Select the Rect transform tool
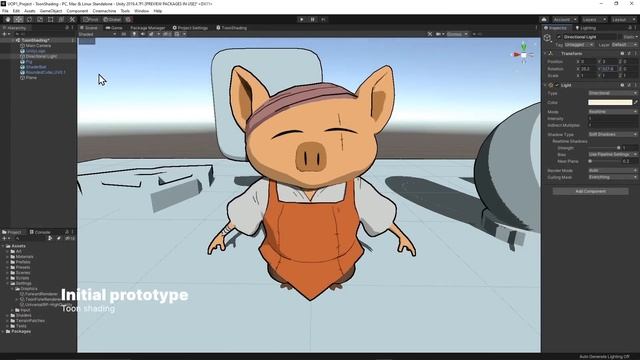The width and height of the screenshot is (640, 360). pyautogui.click(x=51, y=19)
